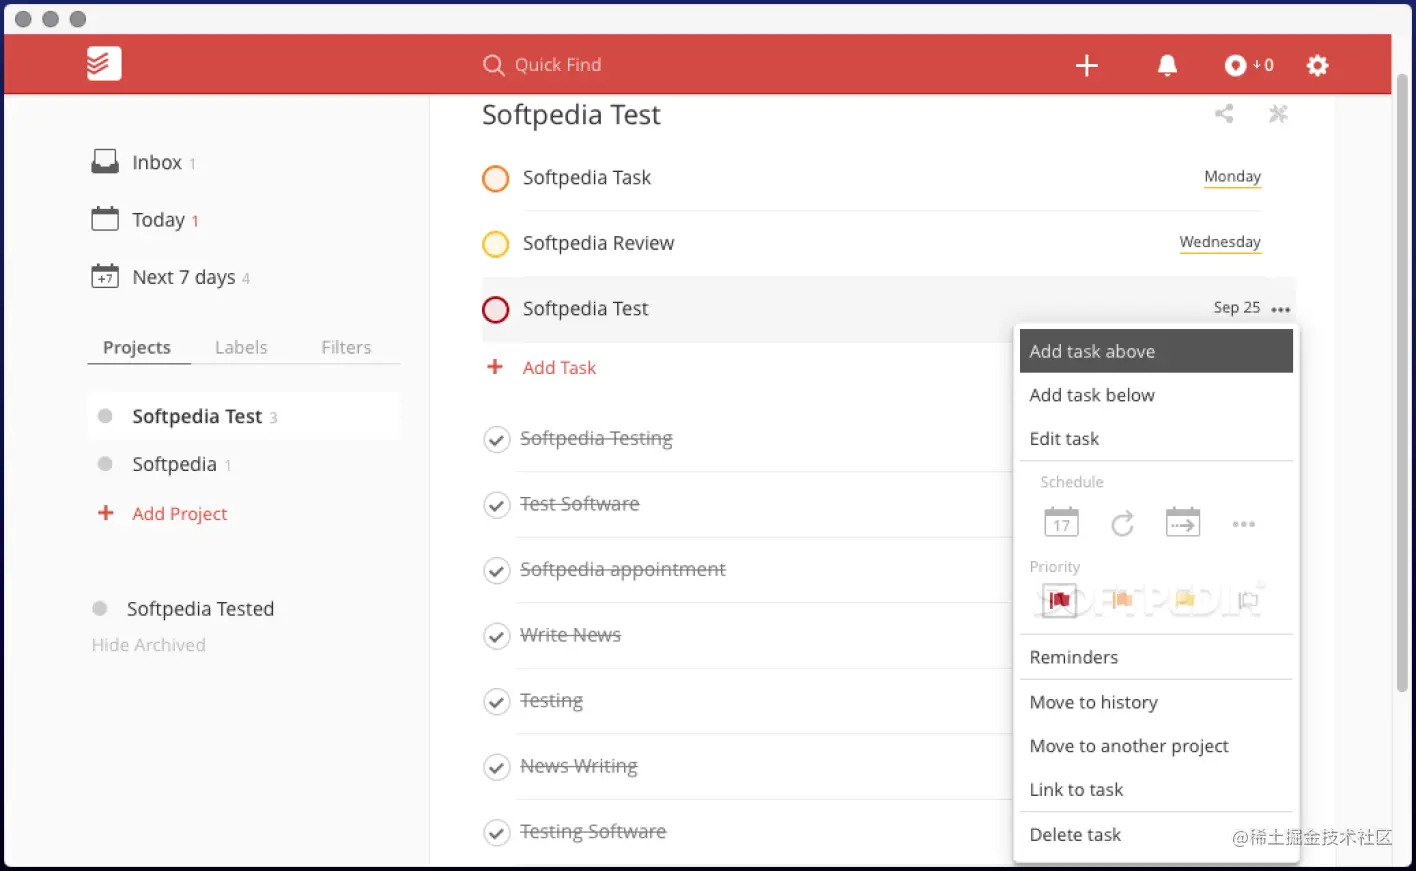This screenshot has width=1416, height=871.
Task: Open Reminders from the context menu
Action: tap(1156, 657)
